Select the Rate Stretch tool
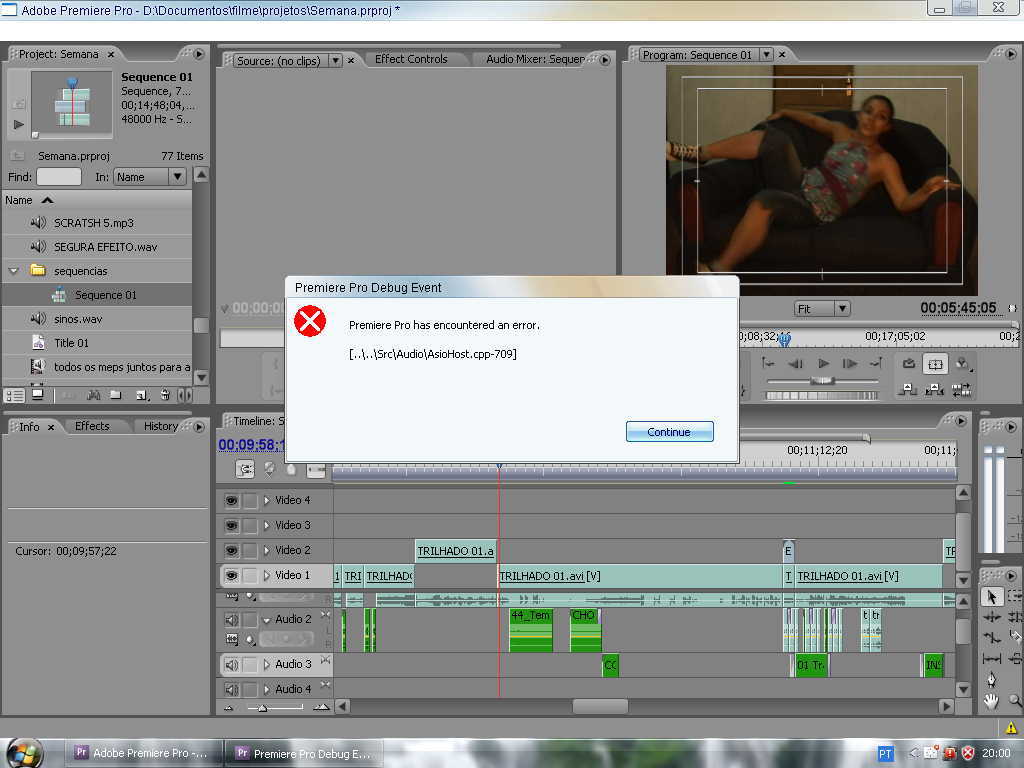 pos(991,637)
